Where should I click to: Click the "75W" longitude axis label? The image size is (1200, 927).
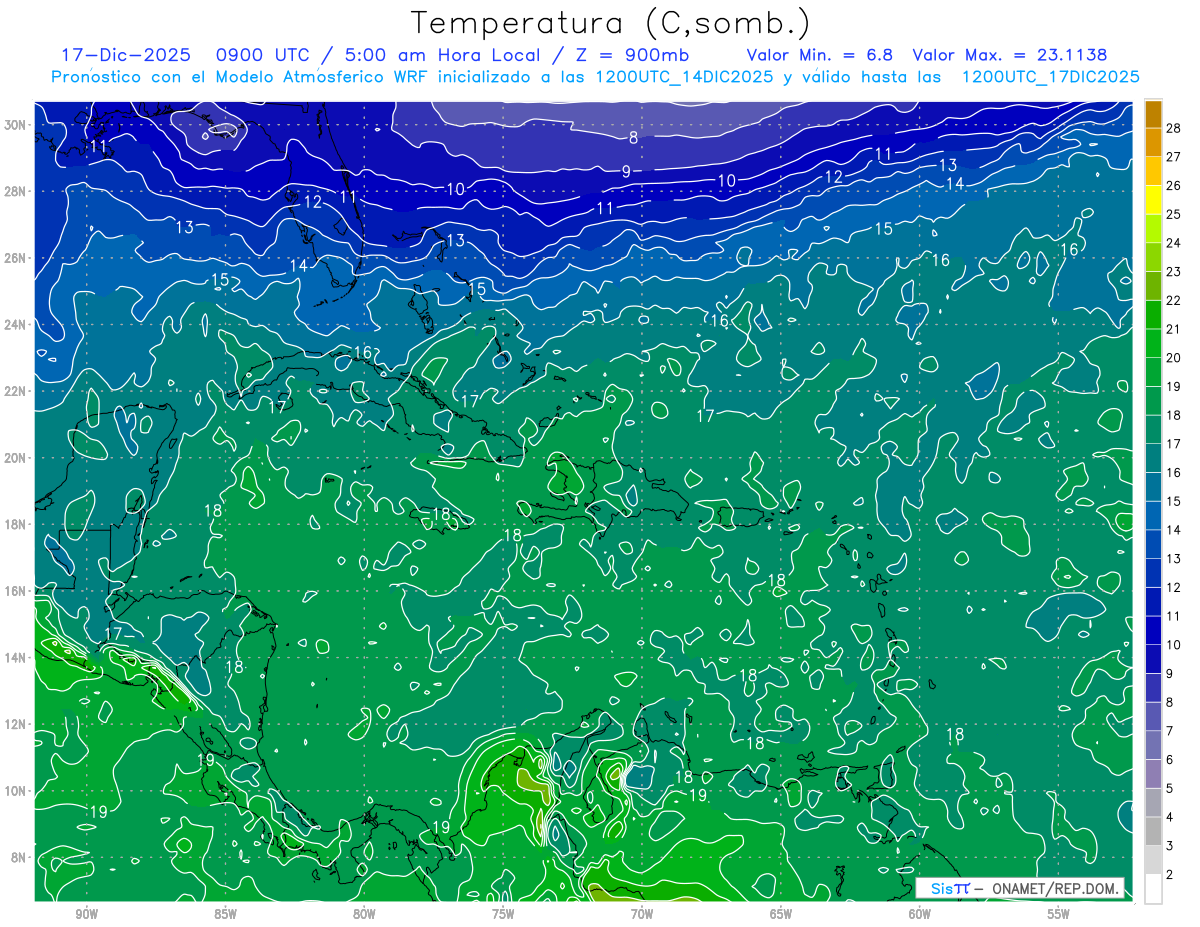[x=503, y=914]
